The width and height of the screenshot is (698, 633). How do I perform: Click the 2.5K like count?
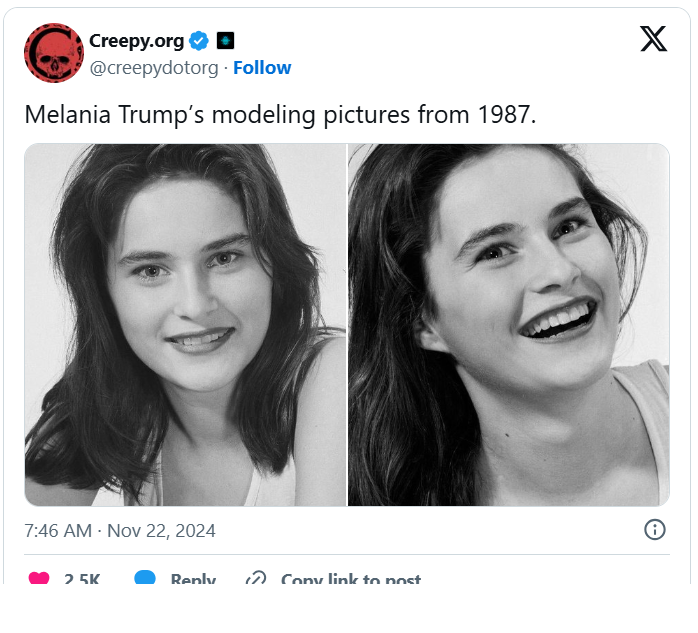[82, 580]
